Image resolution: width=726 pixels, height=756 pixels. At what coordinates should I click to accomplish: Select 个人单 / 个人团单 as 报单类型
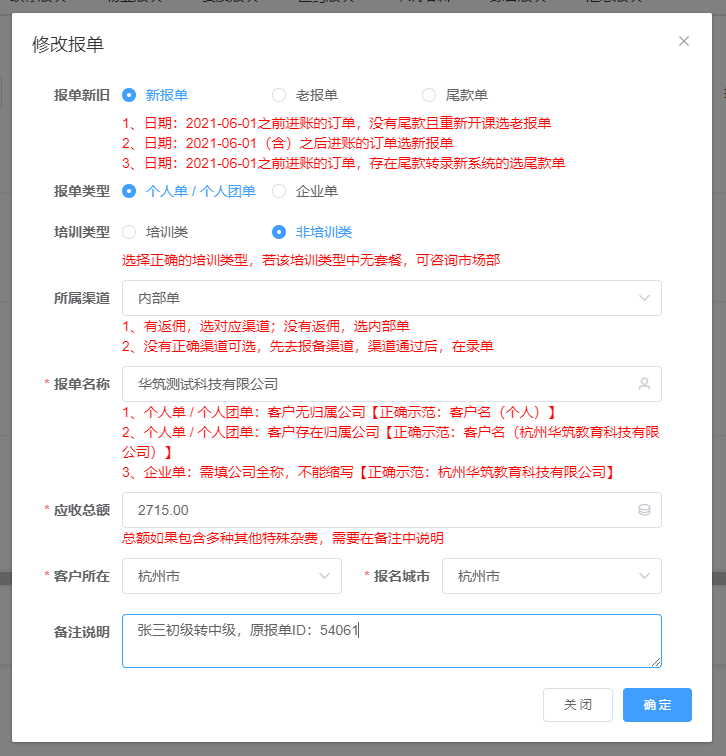[129, 191]
